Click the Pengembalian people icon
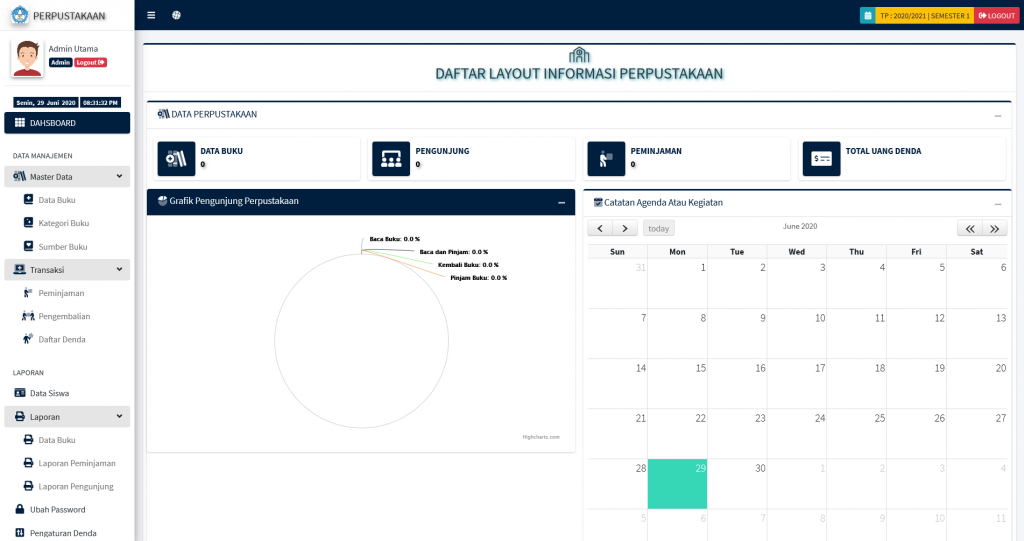The width and height of the screenshot is (1024, 541). point(28,316)
